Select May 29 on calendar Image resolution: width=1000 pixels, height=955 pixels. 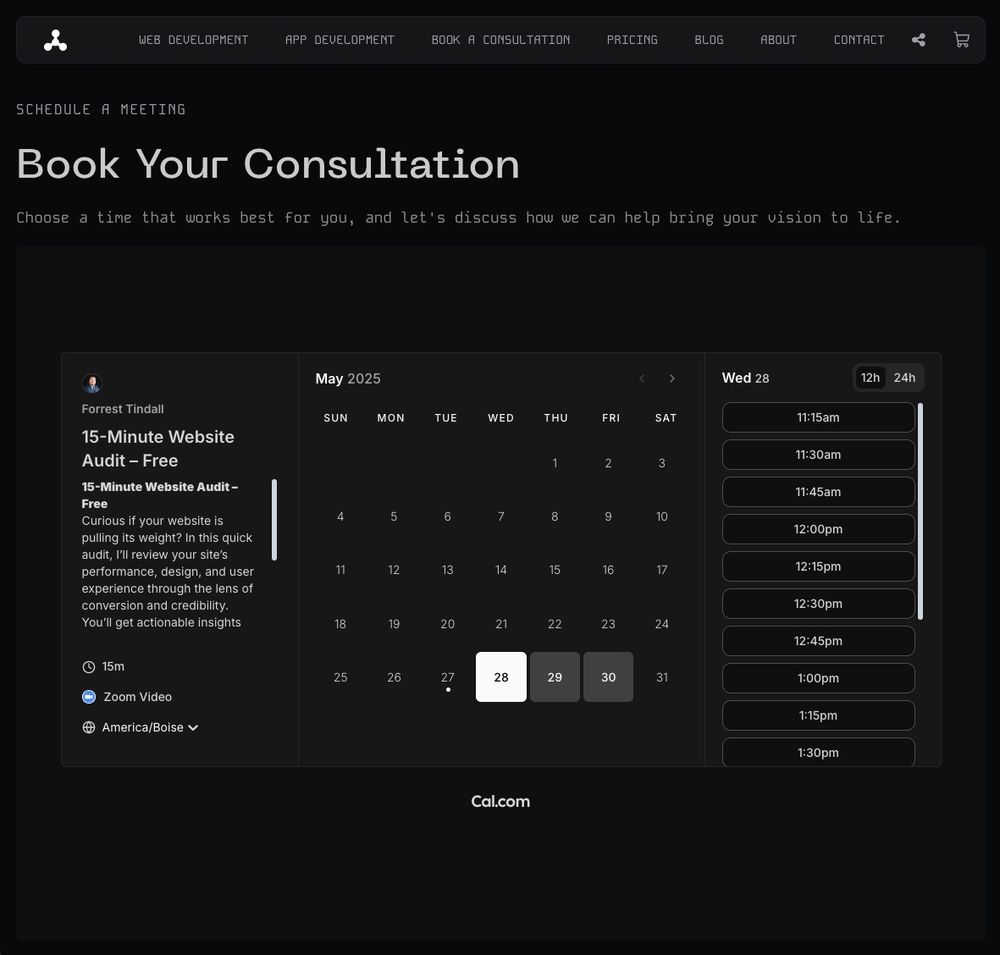(555, 677)
